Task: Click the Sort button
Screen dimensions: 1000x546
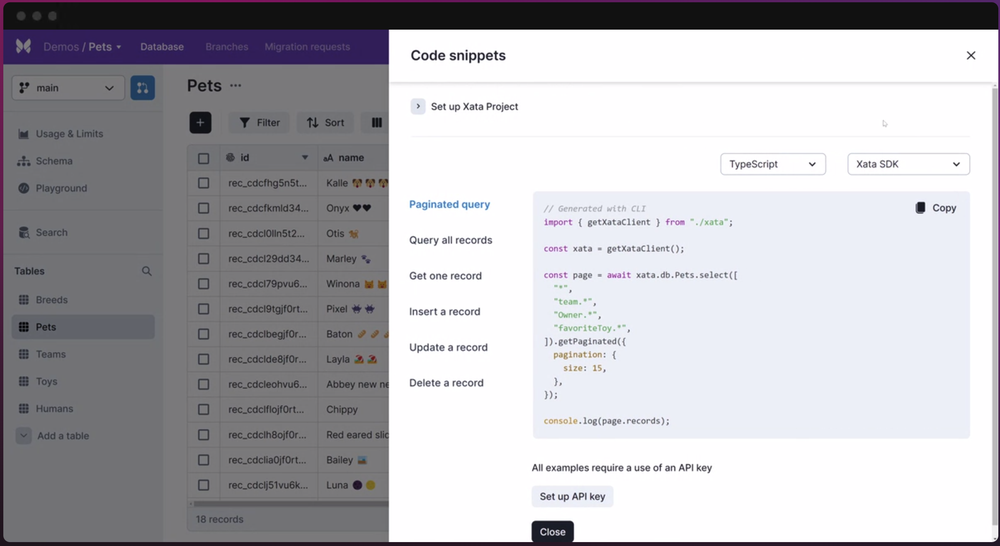Action: click(x=325, y=122)
